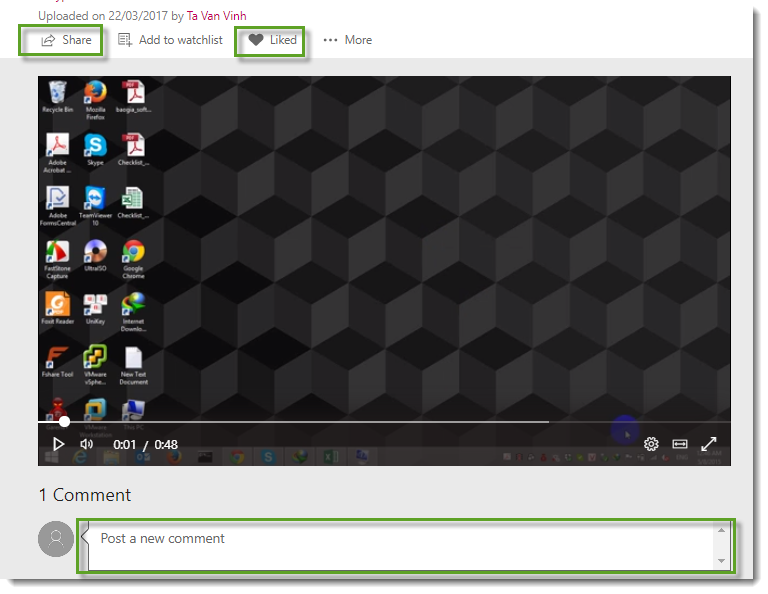Toggle theater mode width icon
The width and height of the screenshot is (768, 594).
click(x=680, y=444)
